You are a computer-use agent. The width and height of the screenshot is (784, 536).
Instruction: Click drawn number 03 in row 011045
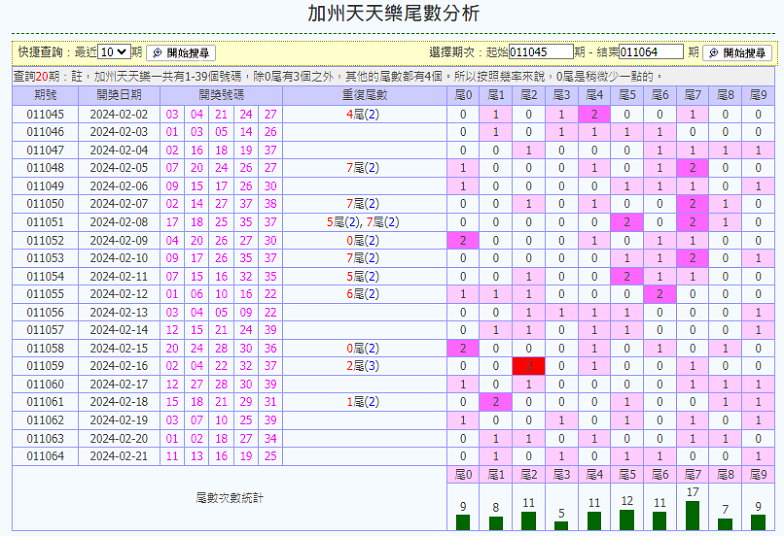(172, 114)
